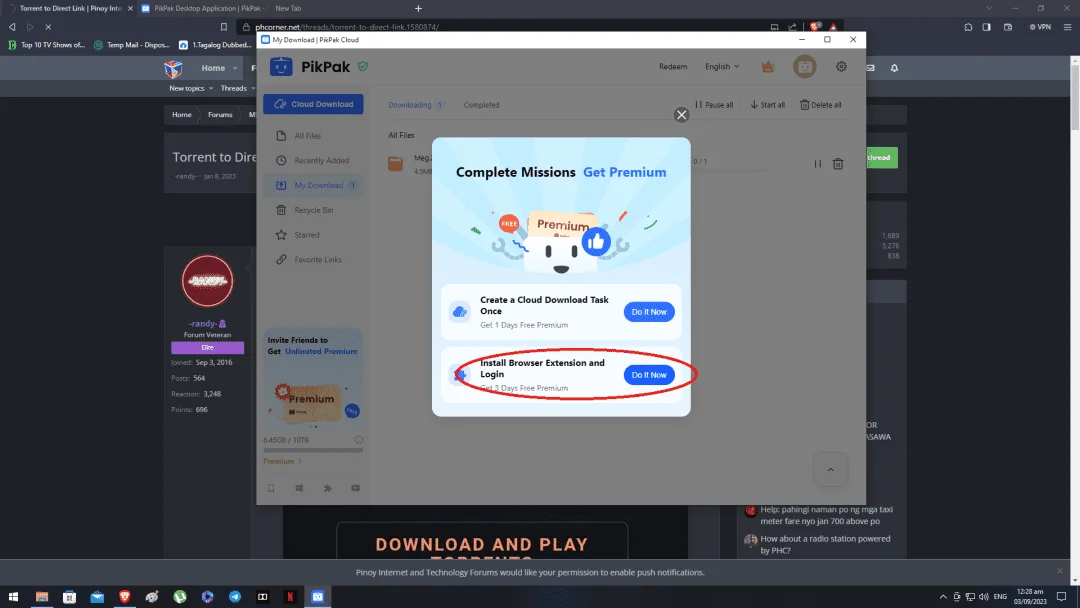Click the storage info icon

point(358,440)
